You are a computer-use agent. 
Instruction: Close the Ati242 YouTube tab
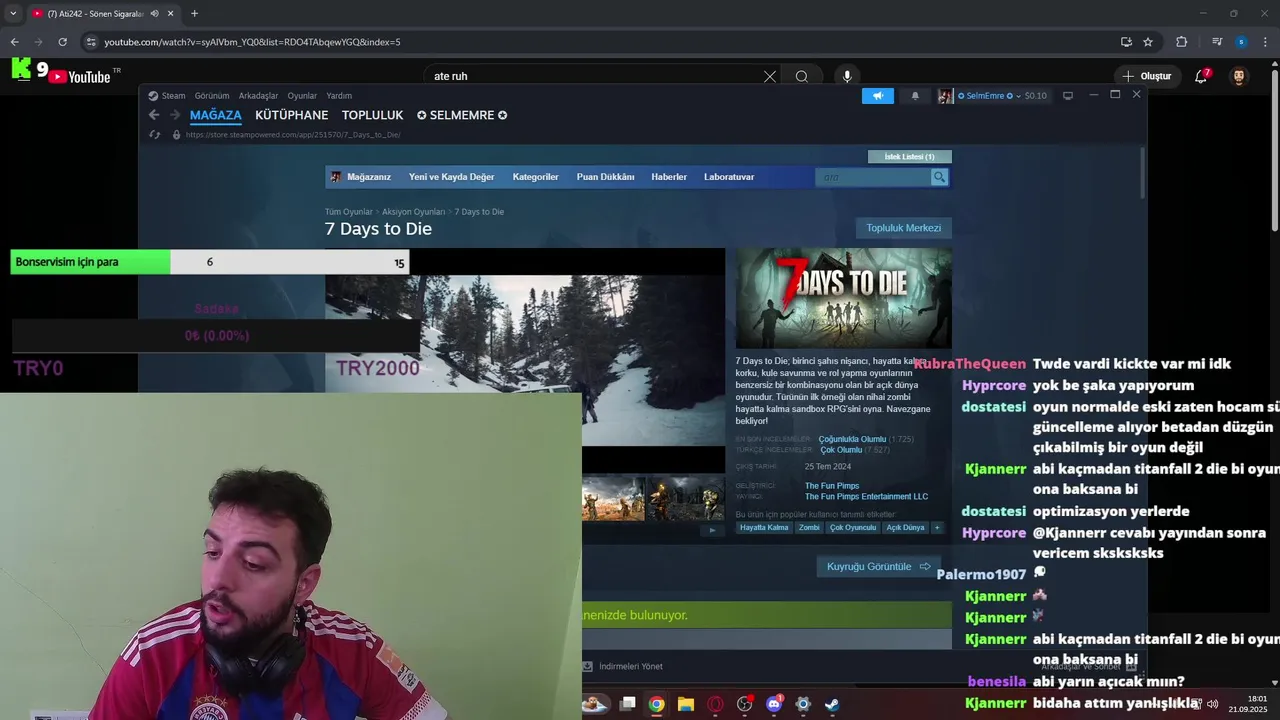click(x=171, y=14)
